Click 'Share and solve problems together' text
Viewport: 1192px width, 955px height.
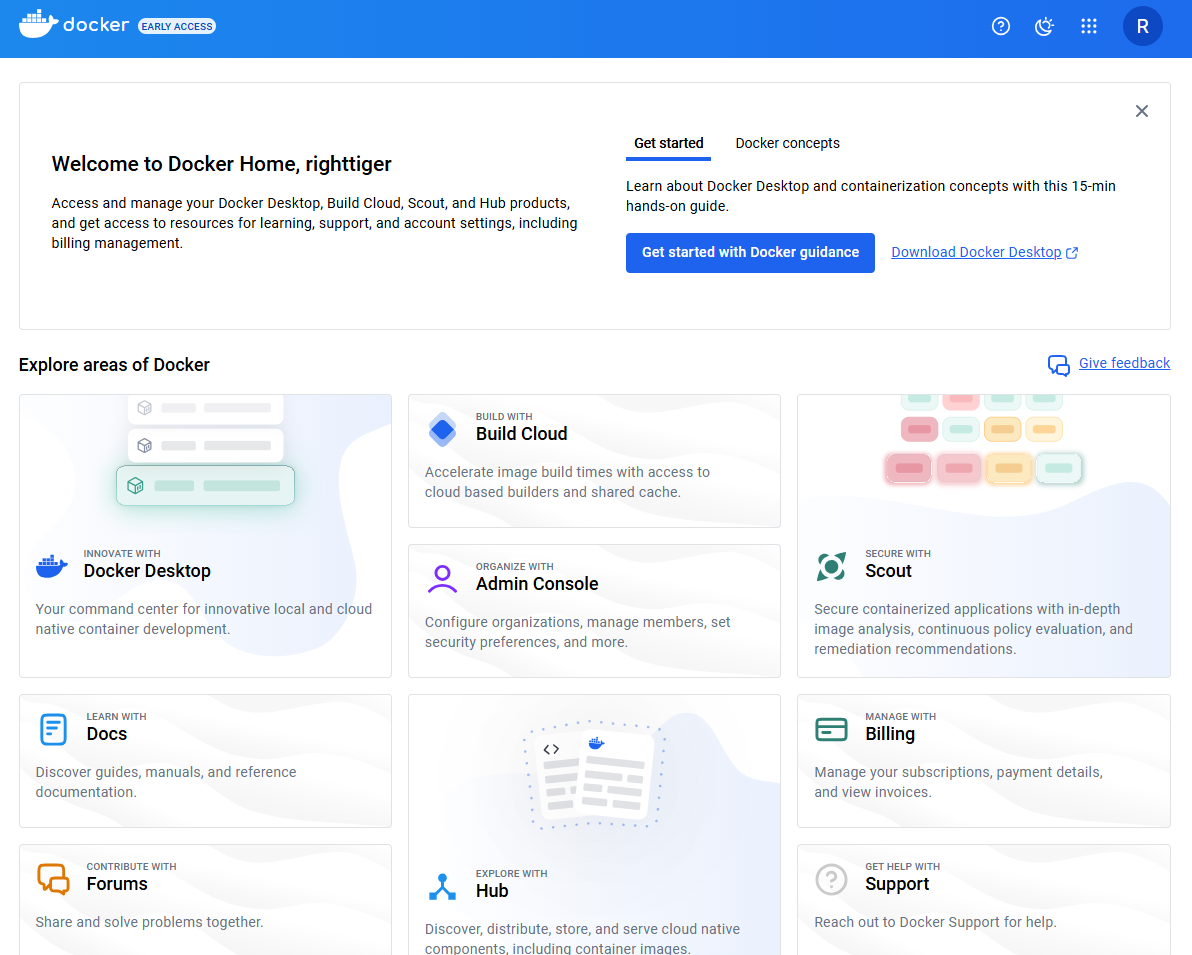tap(149, 922)
